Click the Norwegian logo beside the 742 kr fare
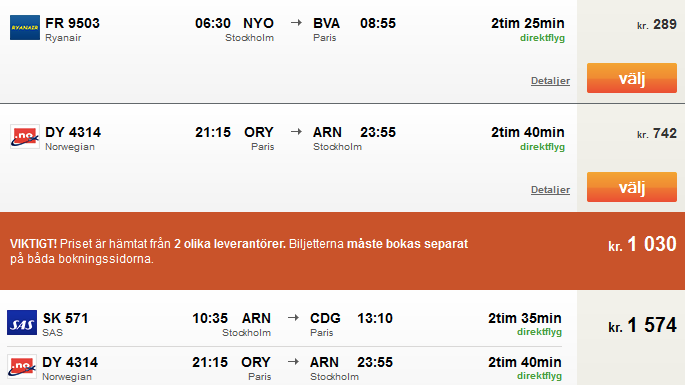Screen dimensions: 685x385 pyautogui.click(x=25, y=136)
